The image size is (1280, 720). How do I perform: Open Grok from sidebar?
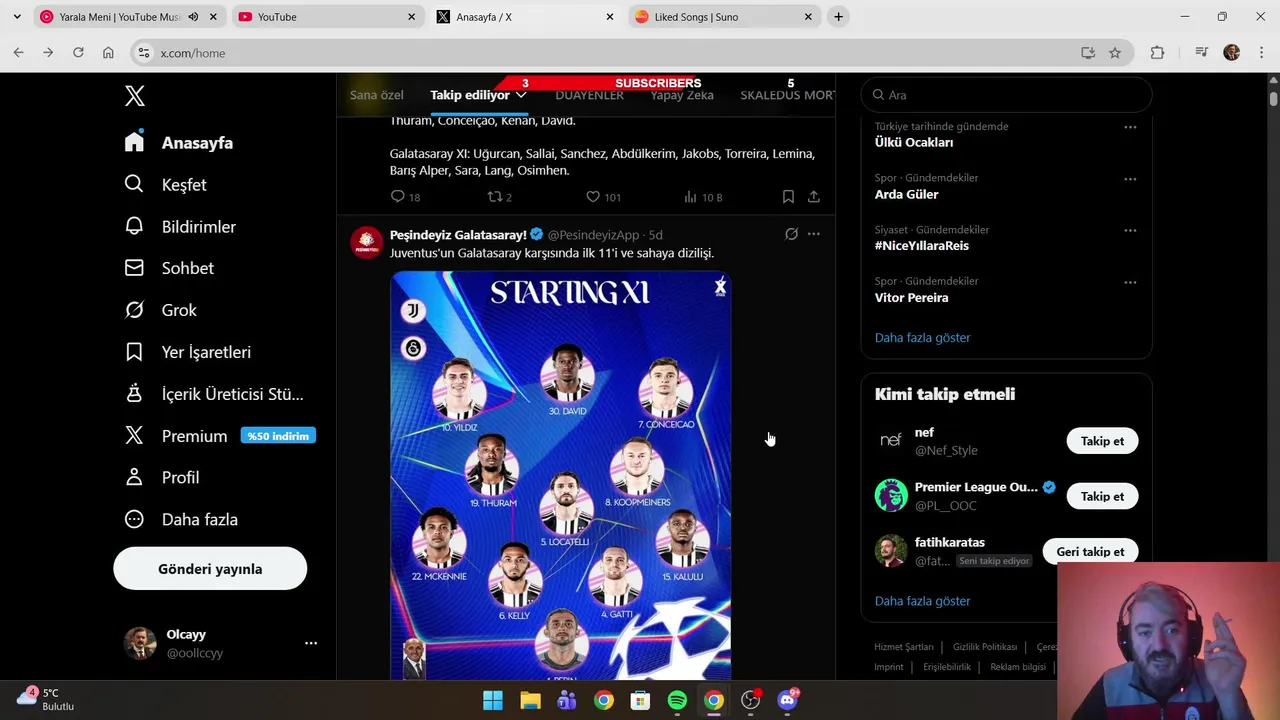tap(160, 310)
